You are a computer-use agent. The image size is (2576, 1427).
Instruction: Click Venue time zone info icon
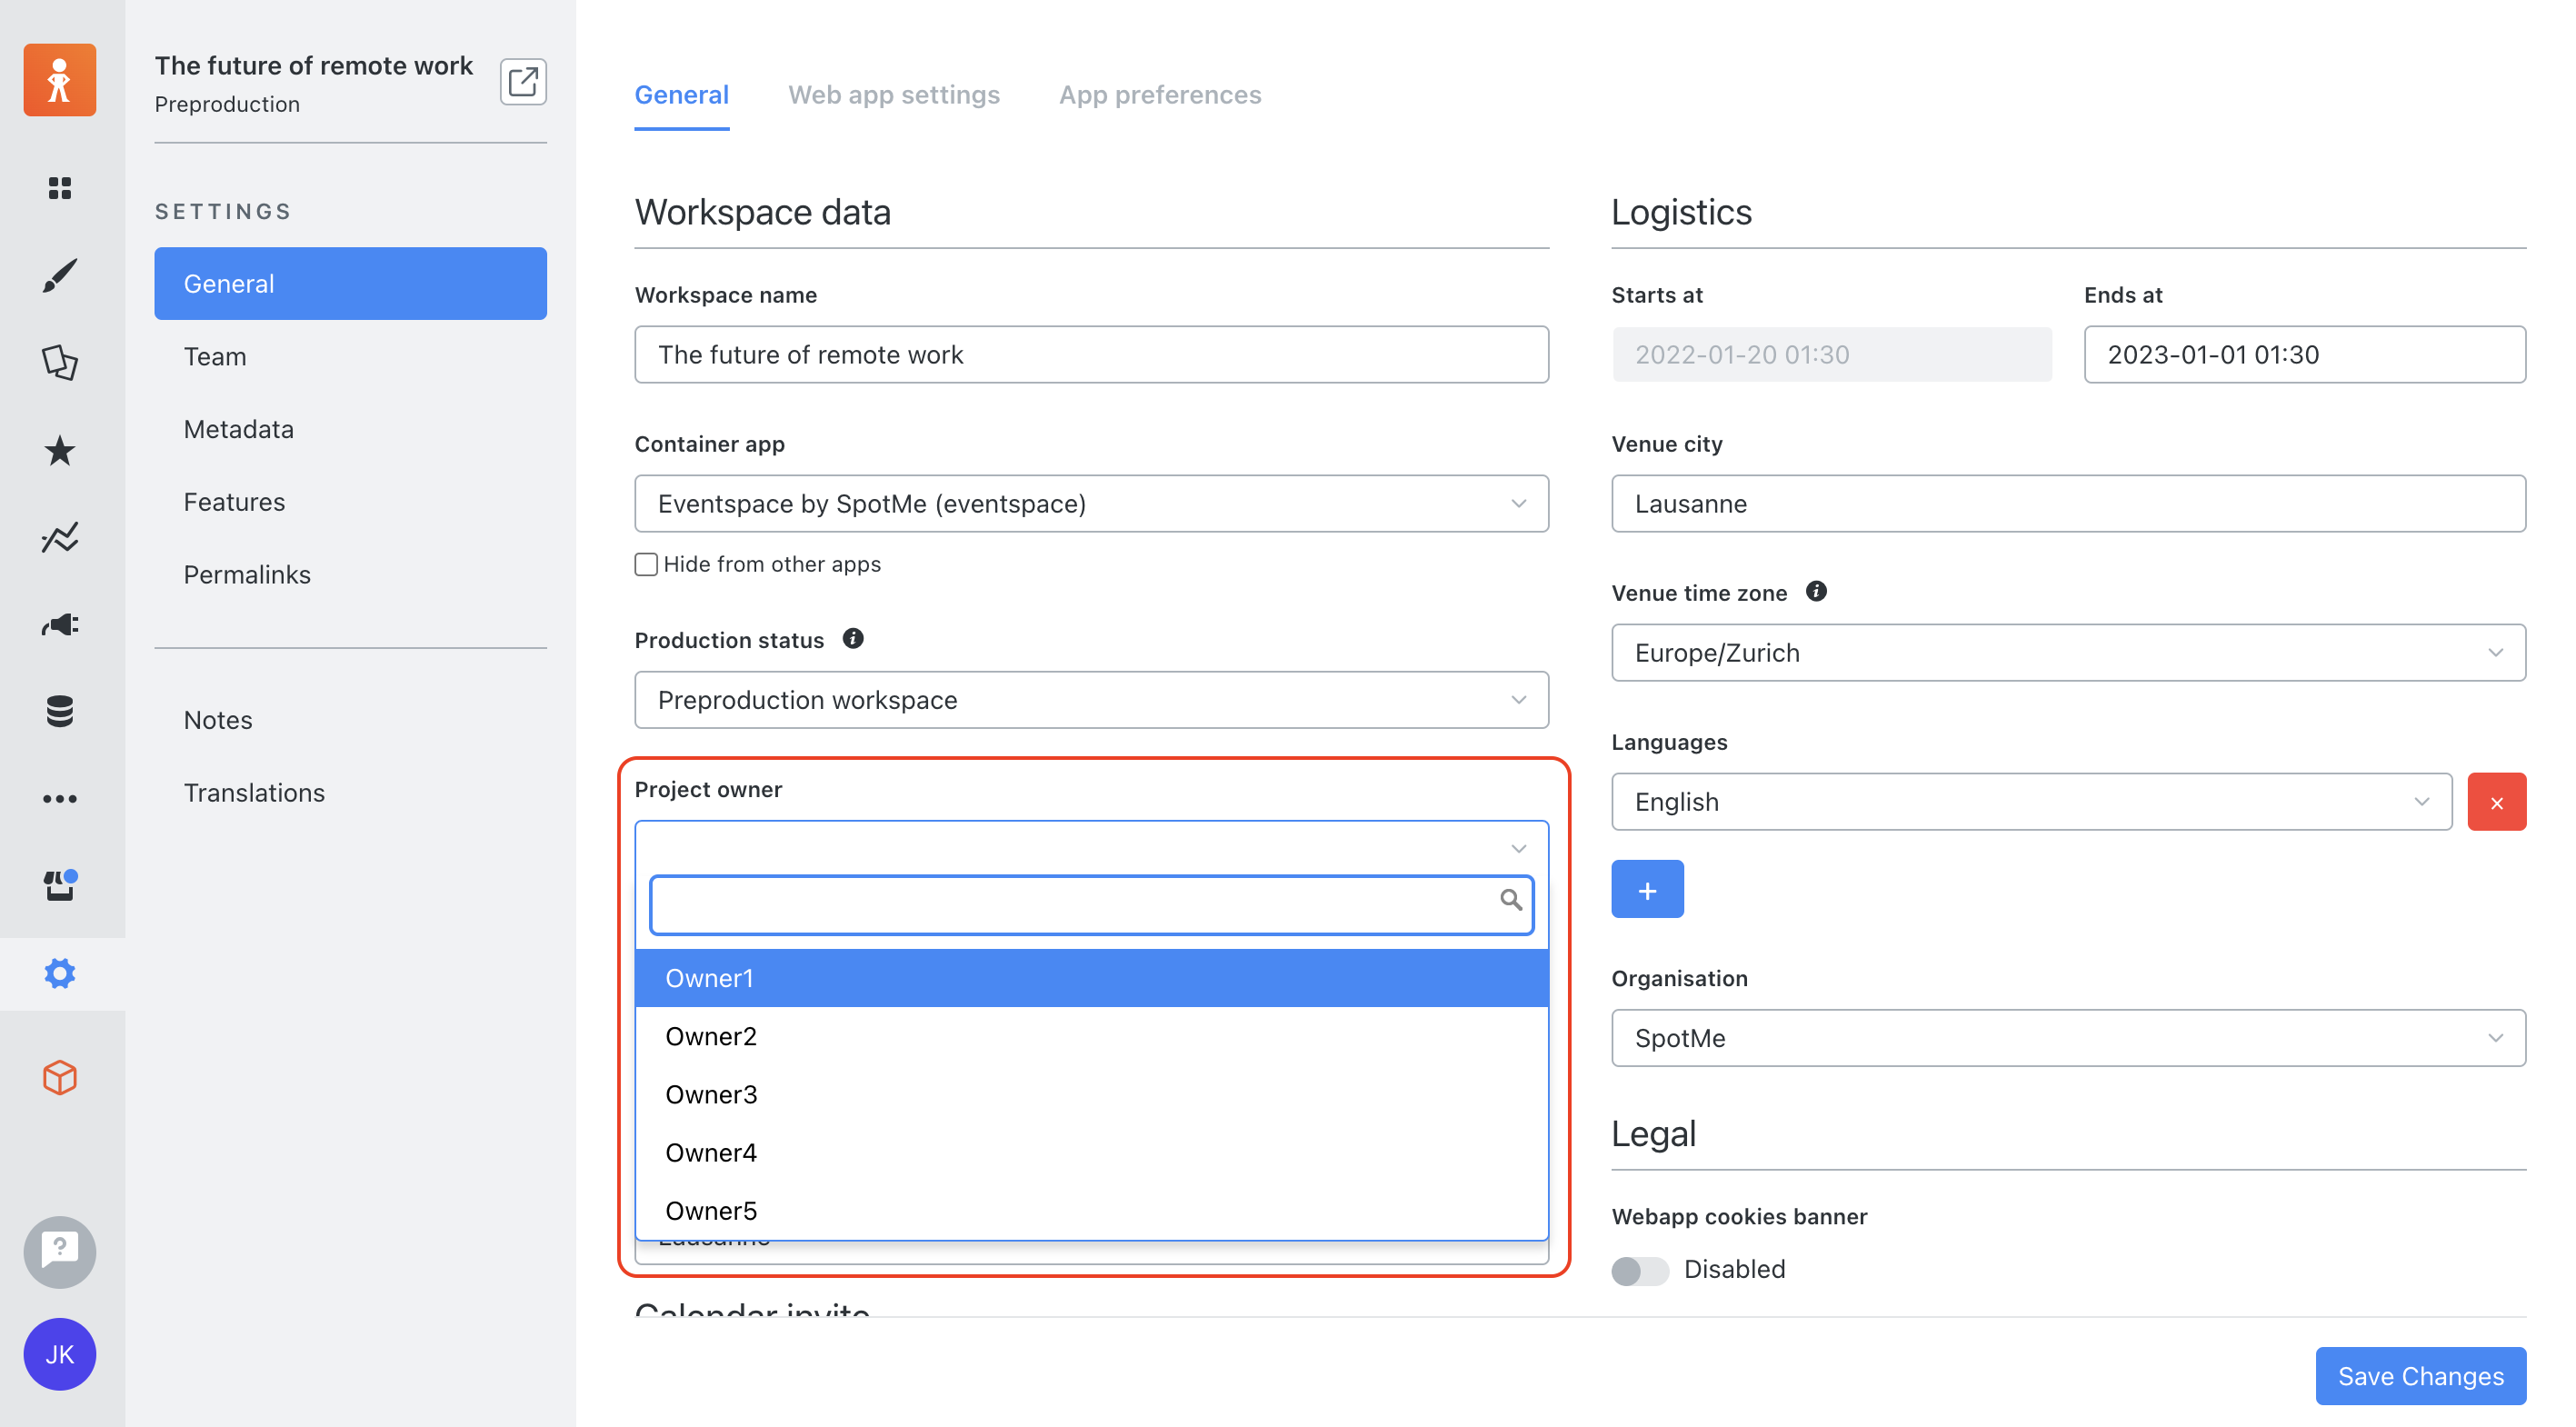[1816, 591]
